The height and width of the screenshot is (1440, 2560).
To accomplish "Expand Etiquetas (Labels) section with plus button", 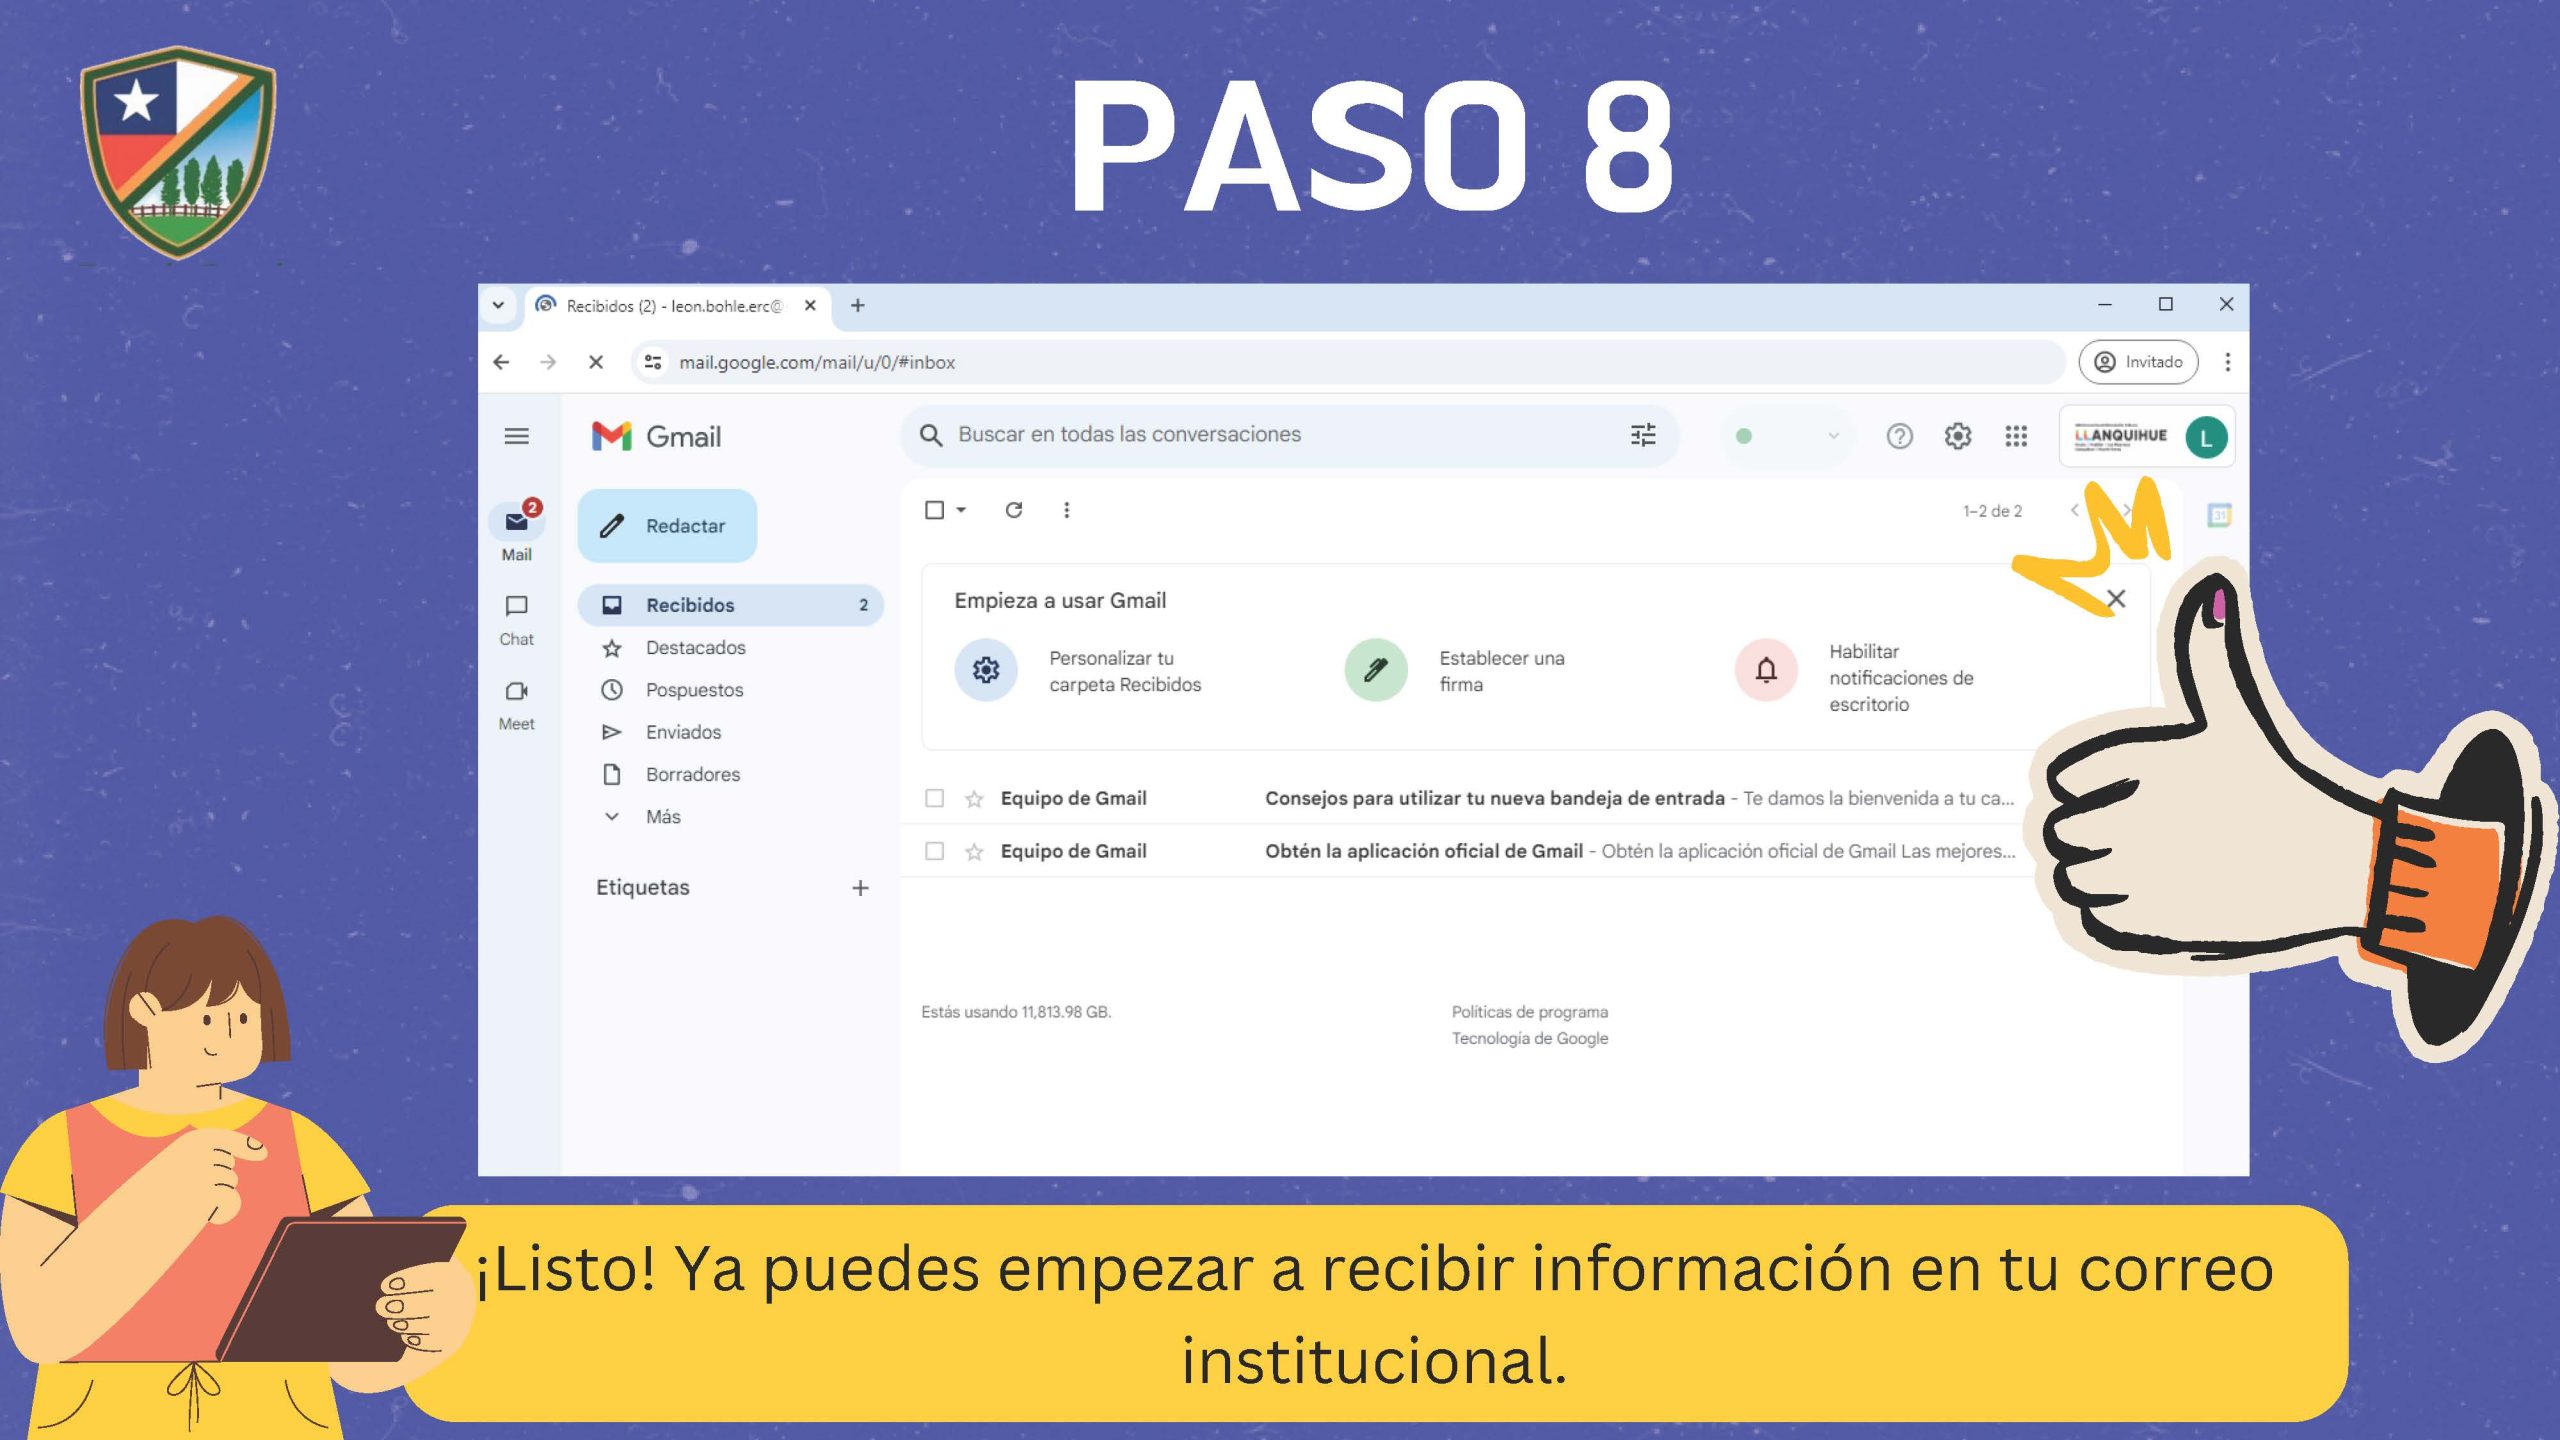I will tap(860, 888).
